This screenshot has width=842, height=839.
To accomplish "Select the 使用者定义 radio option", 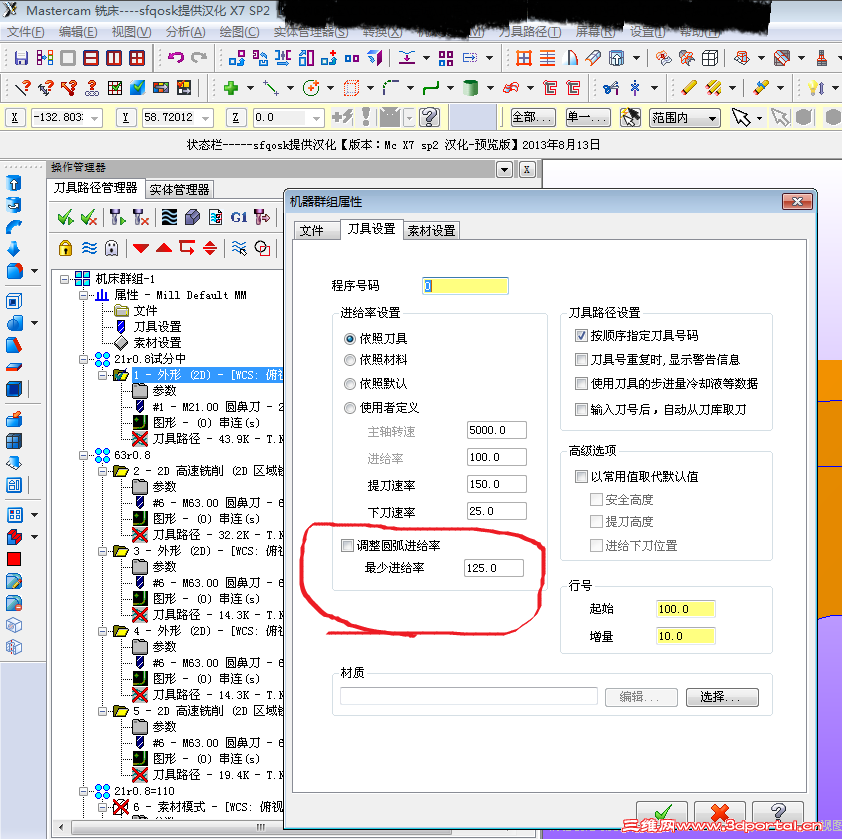I will pyautogui.click(x=350, y=408).
